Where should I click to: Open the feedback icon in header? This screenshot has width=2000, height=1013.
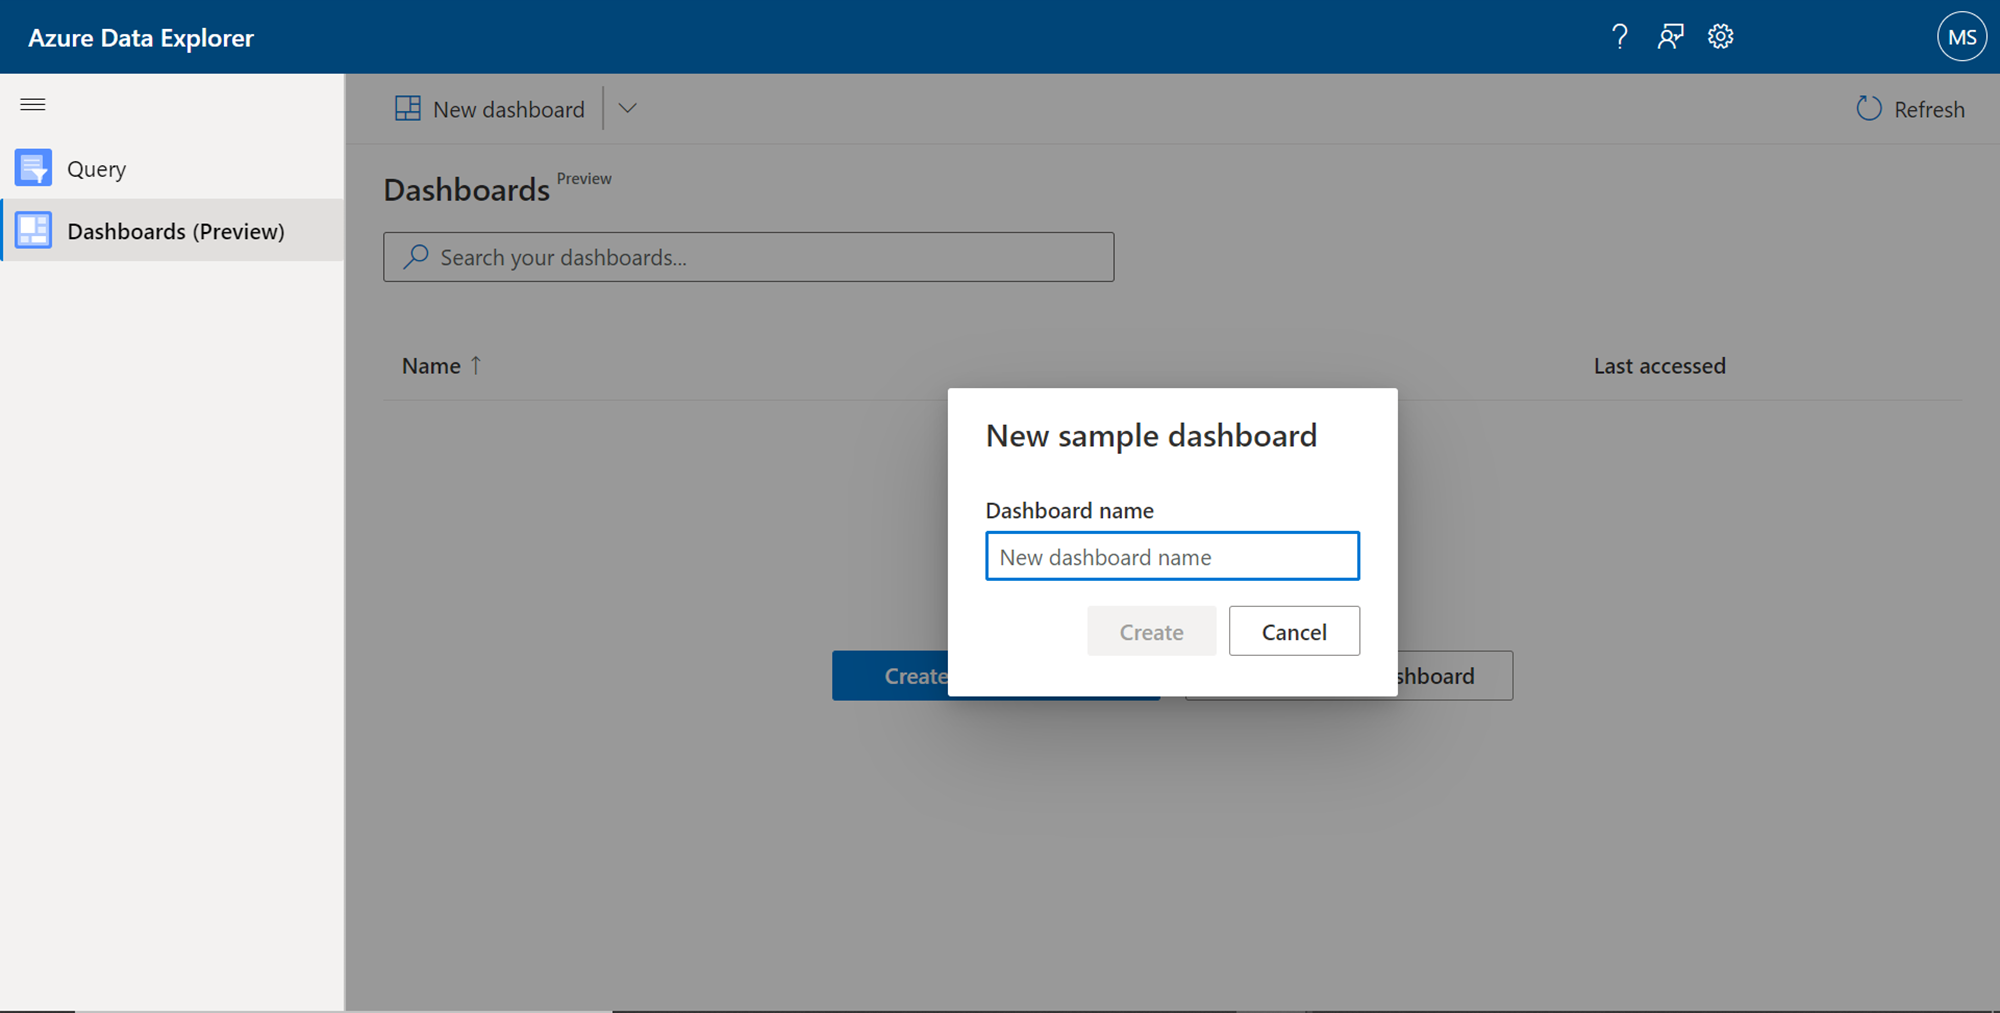pos(1670,37)
